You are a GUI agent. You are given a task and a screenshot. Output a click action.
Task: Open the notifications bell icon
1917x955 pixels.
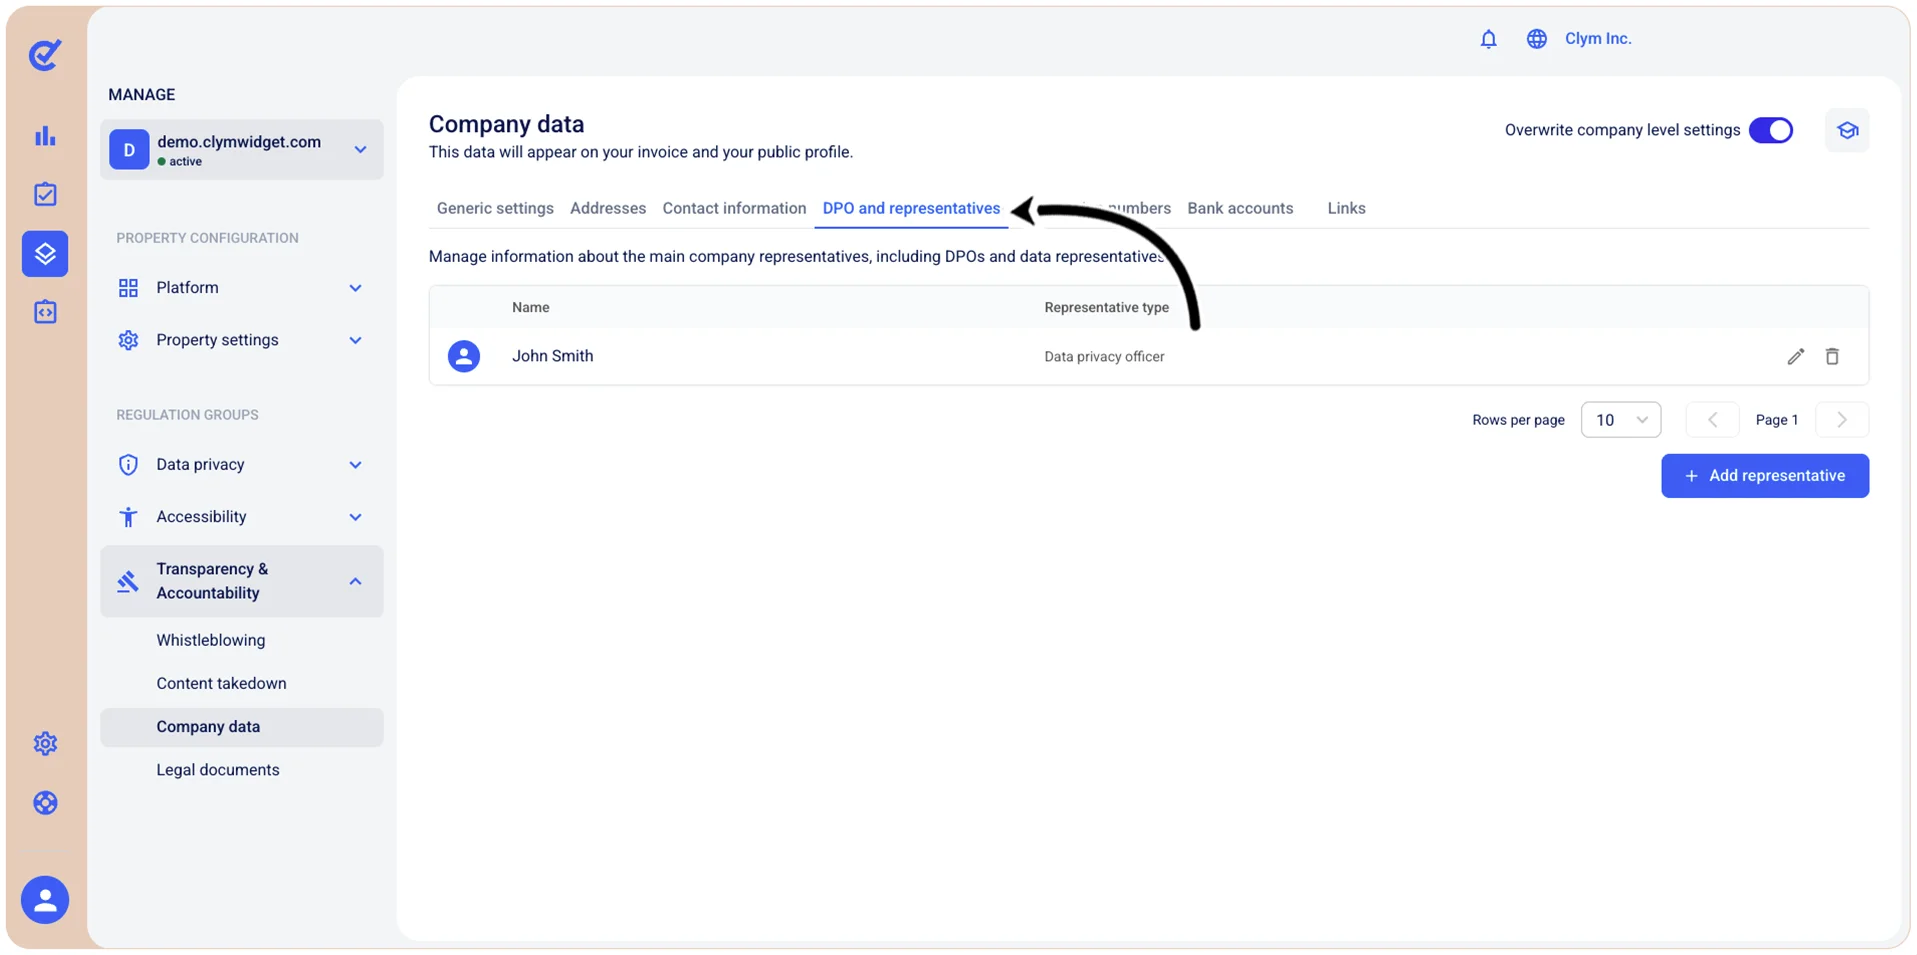coord(1488,39)
